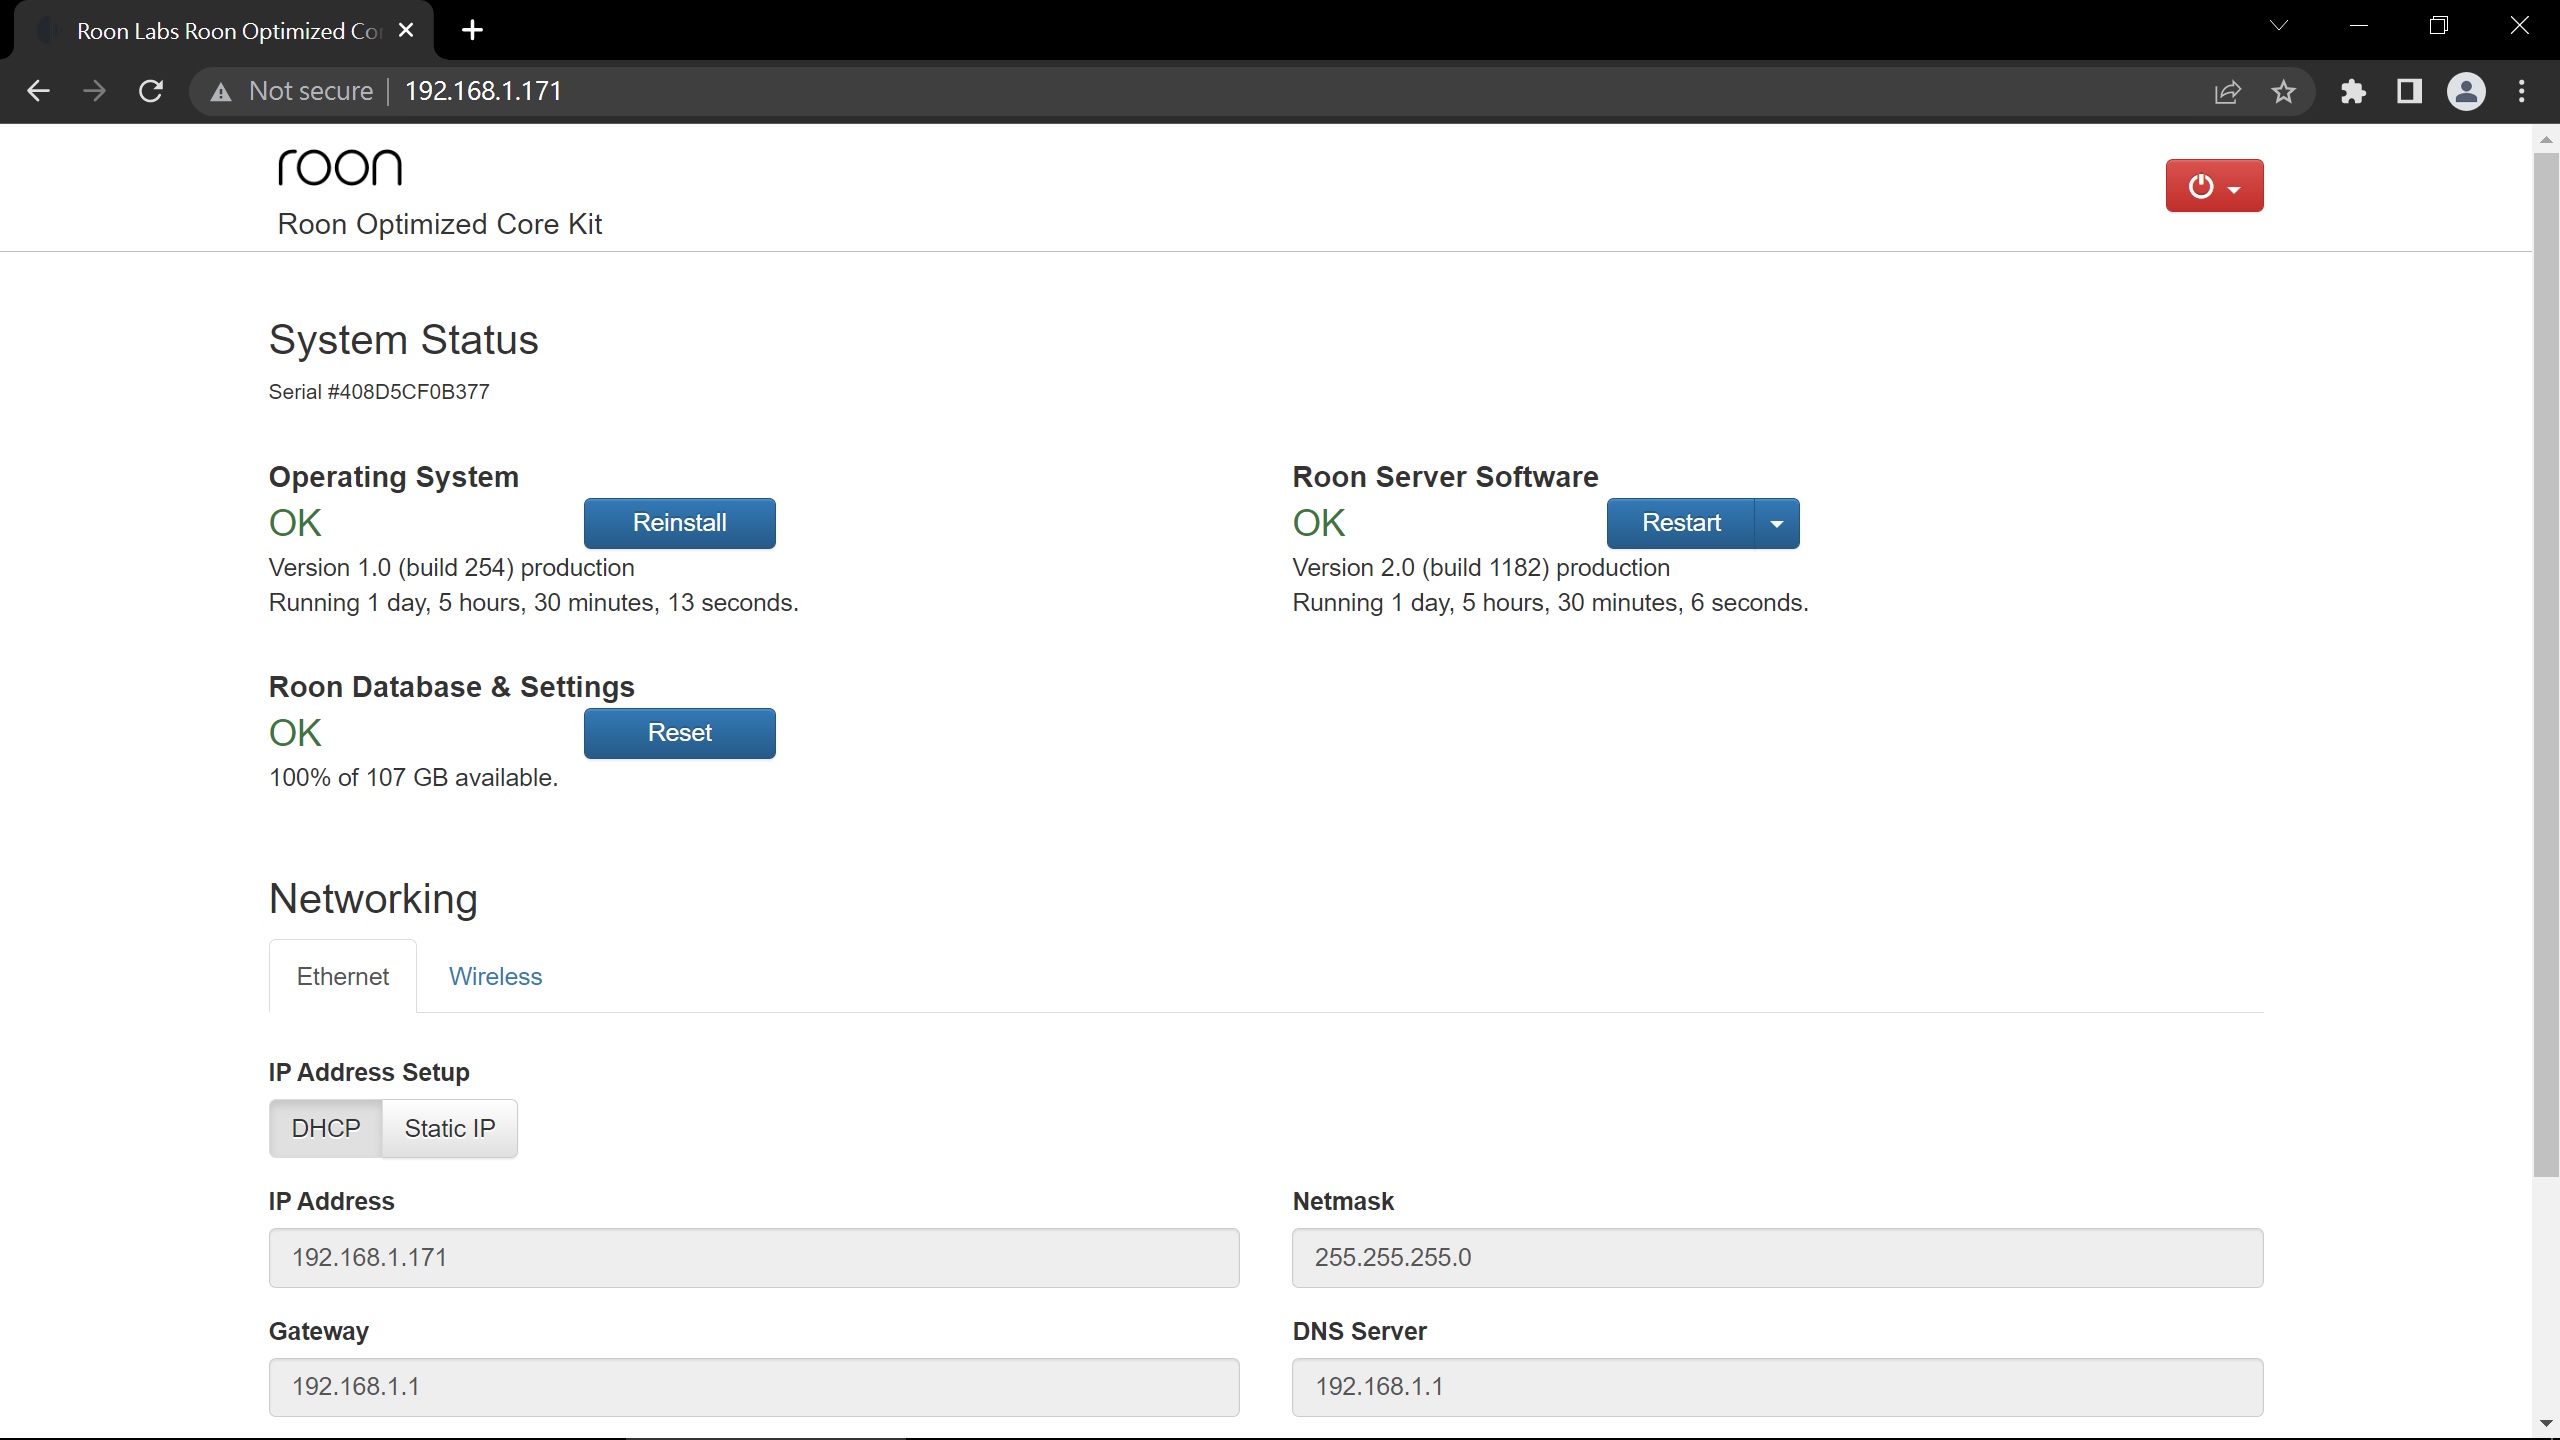The width and height of the screenshot is (2560, 1440).
Task: Open the Chrome profile avatar icon
Action: coord(2465,92)
